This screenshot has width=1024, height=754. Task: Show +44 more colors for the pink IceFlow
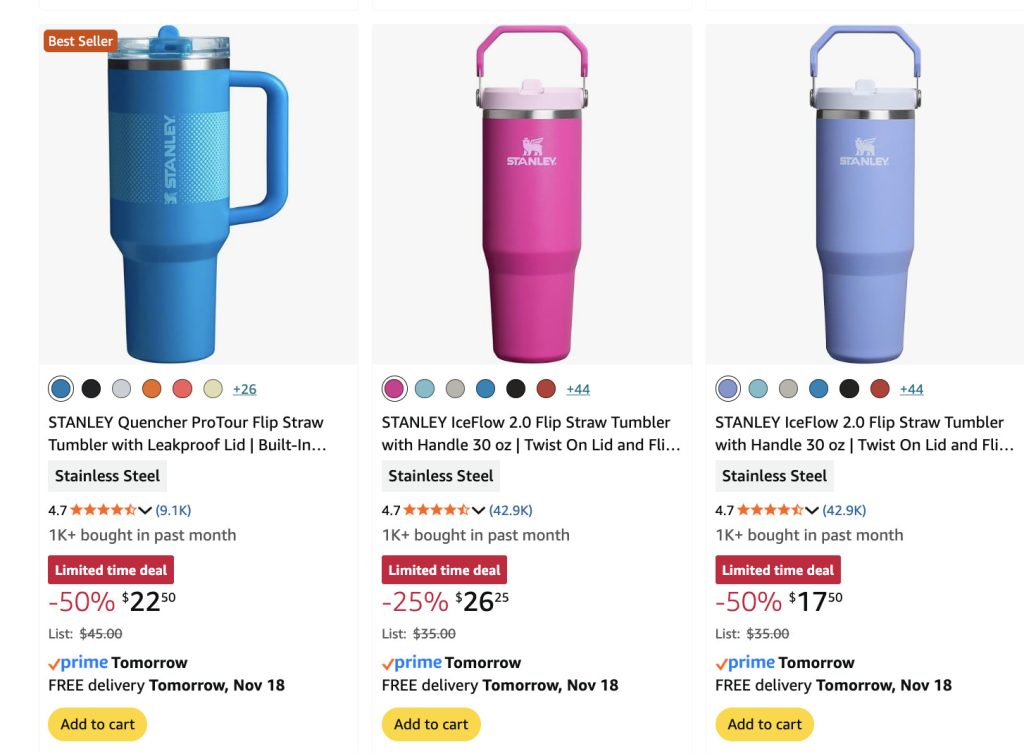click(578, 389)
